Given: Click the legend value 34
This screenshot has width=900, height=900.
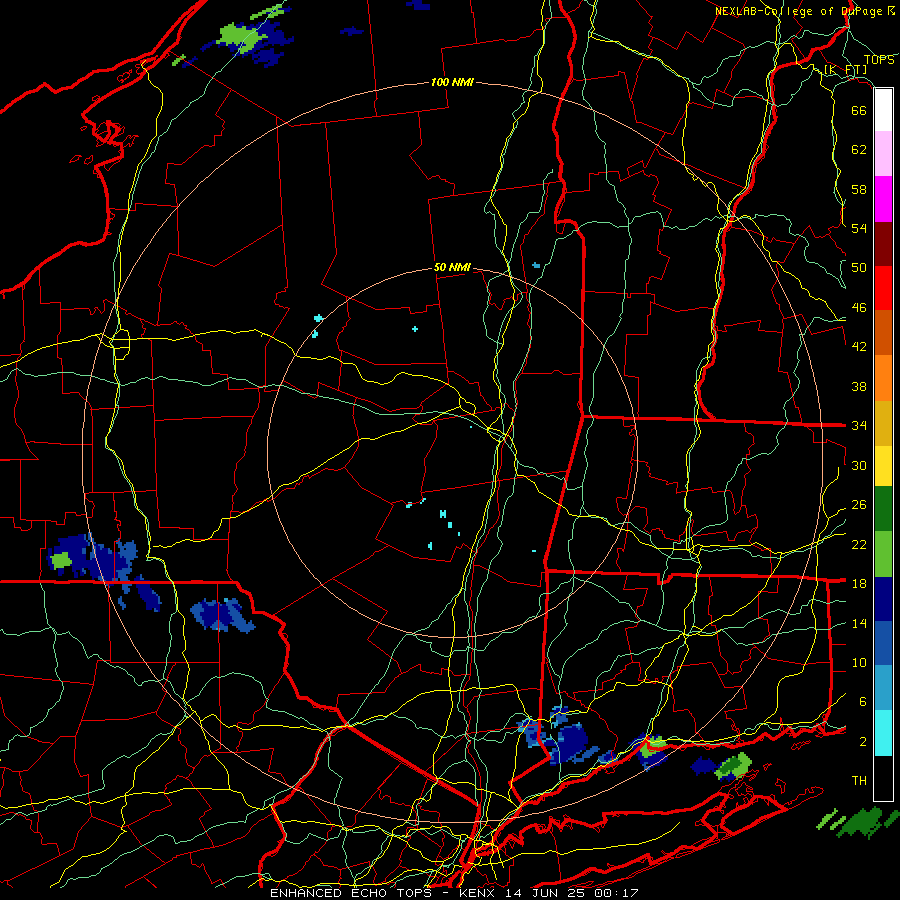Looking at the screenshot, I should click(859, 425).
